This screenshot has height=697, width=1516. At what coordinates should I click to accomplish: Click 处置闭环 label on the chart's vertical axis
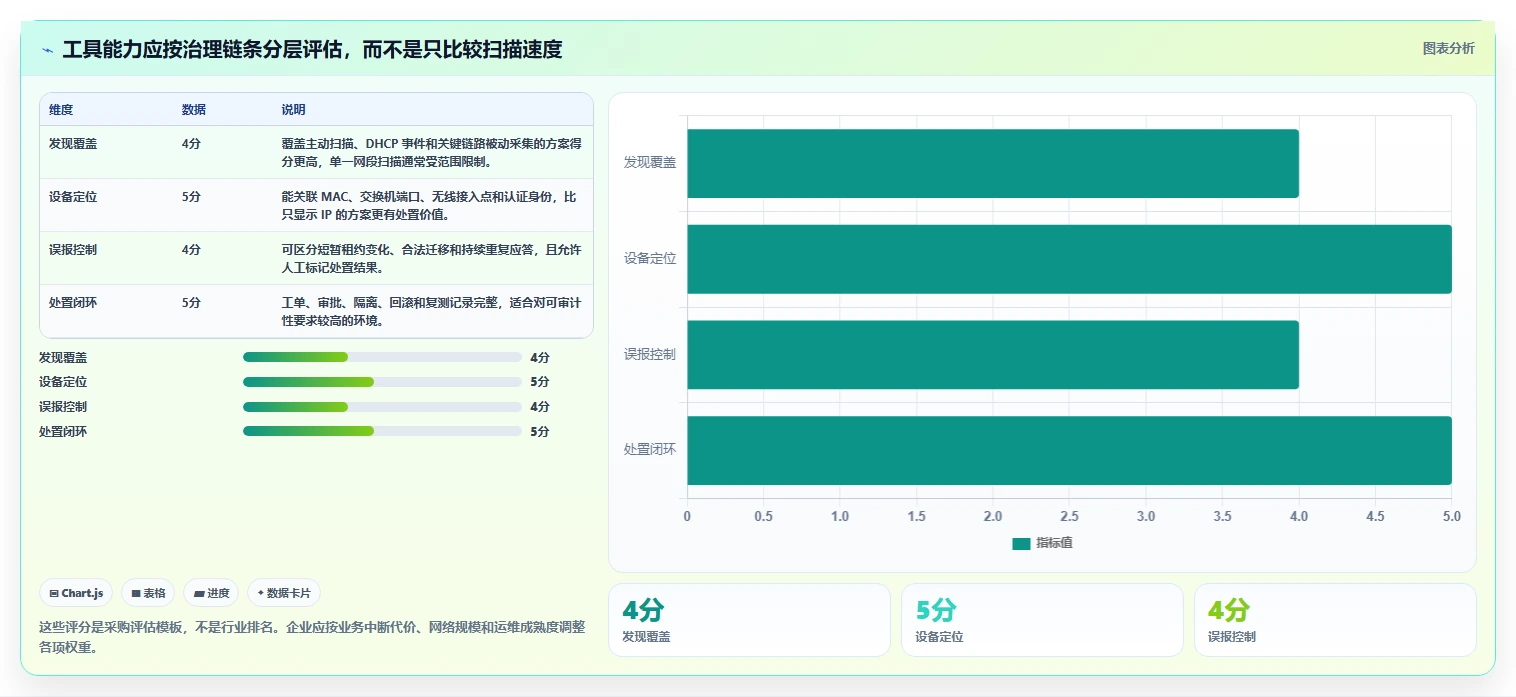[x=650, y=450]
